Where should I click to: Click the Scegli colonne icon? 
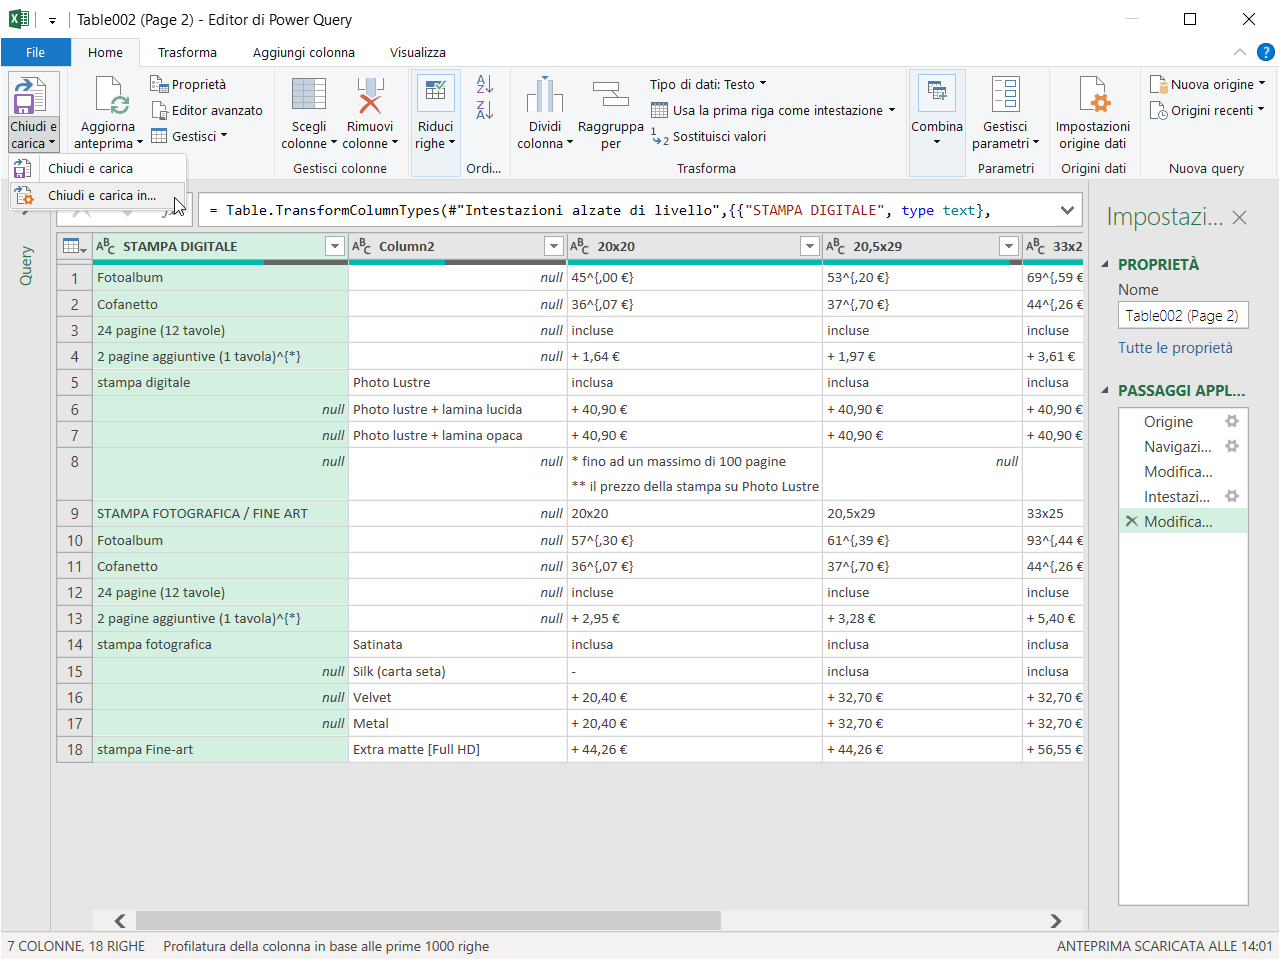[308, 95]
